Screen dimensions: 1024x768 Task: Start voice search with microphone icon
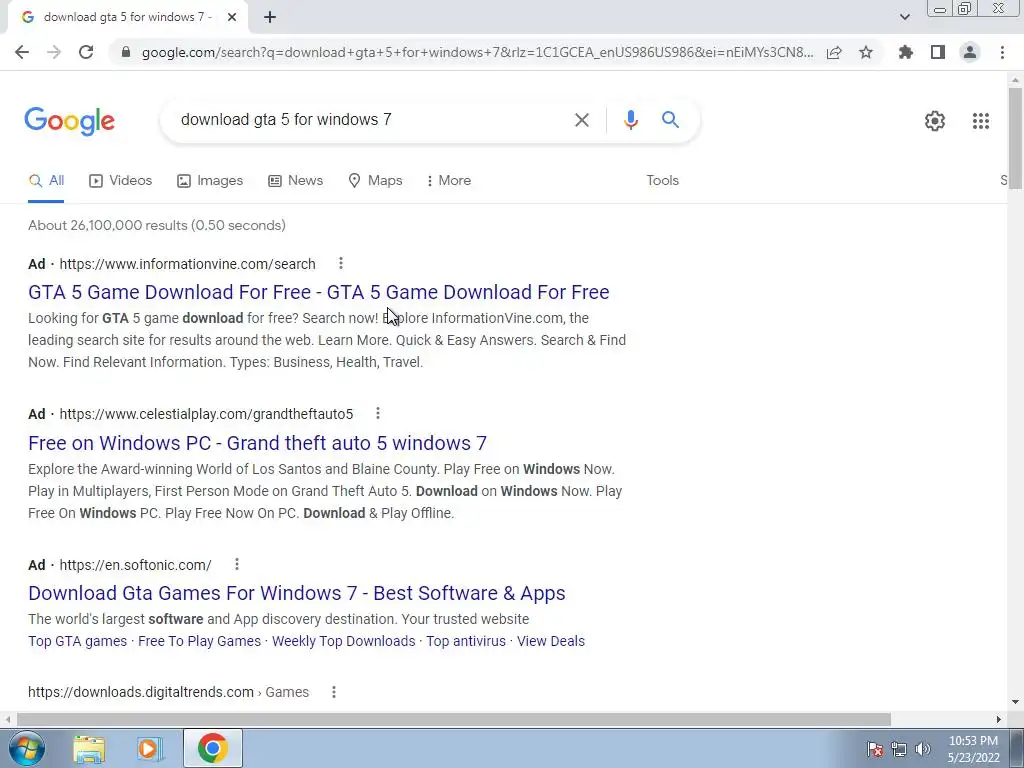point(630,120)
